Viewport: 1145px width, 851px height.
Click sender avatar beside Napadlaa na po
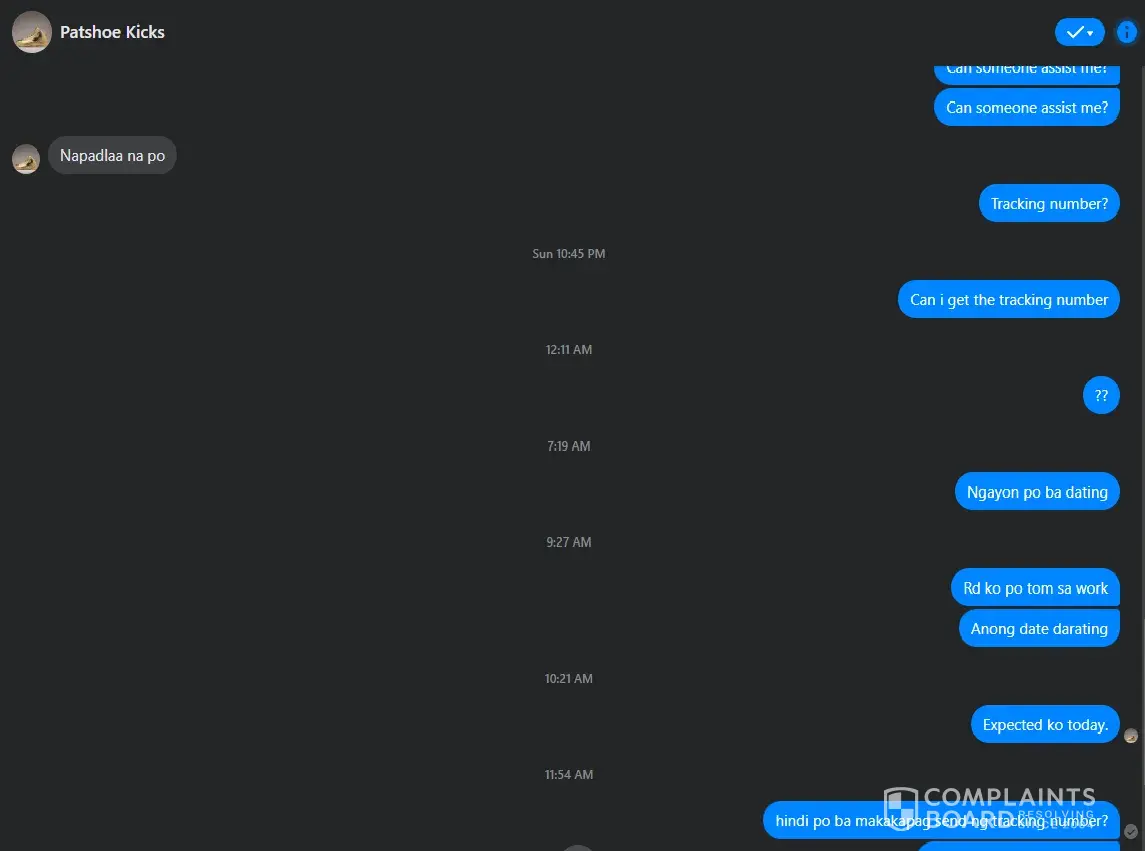26,159
